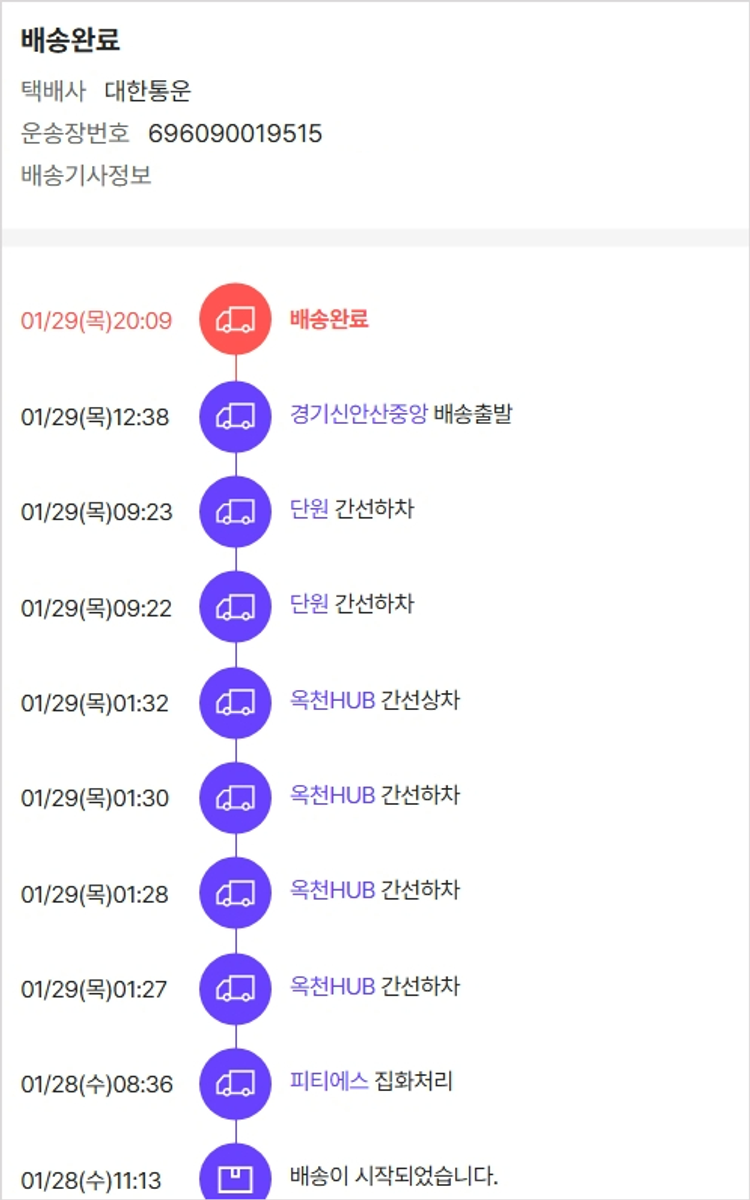Image resolution: width=750 pixels, height=1200 pixels.
Task: Click truck icon beside 01/29 01:27 entry
Action: (235, 988)
